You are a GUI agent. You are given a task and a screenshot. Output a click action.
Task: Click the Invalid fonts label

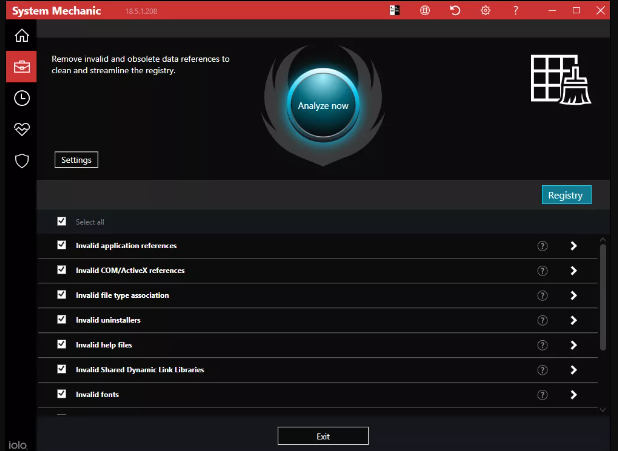[x=97, y=394]
